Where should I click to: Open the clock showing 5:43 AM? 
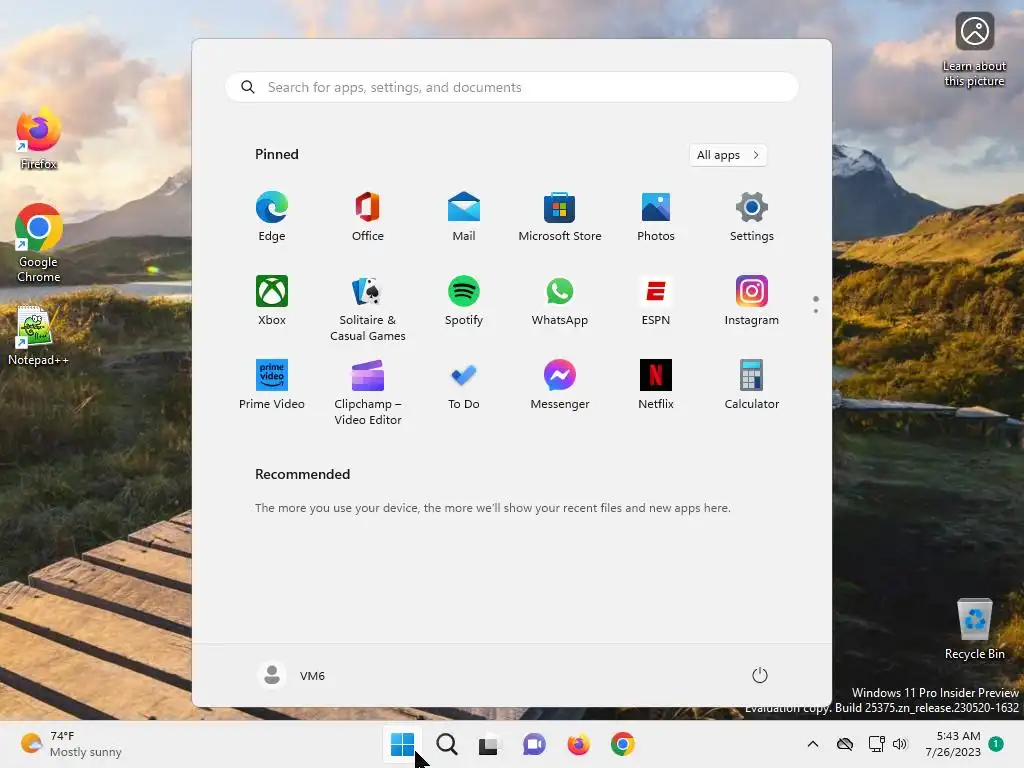point(953,744)
